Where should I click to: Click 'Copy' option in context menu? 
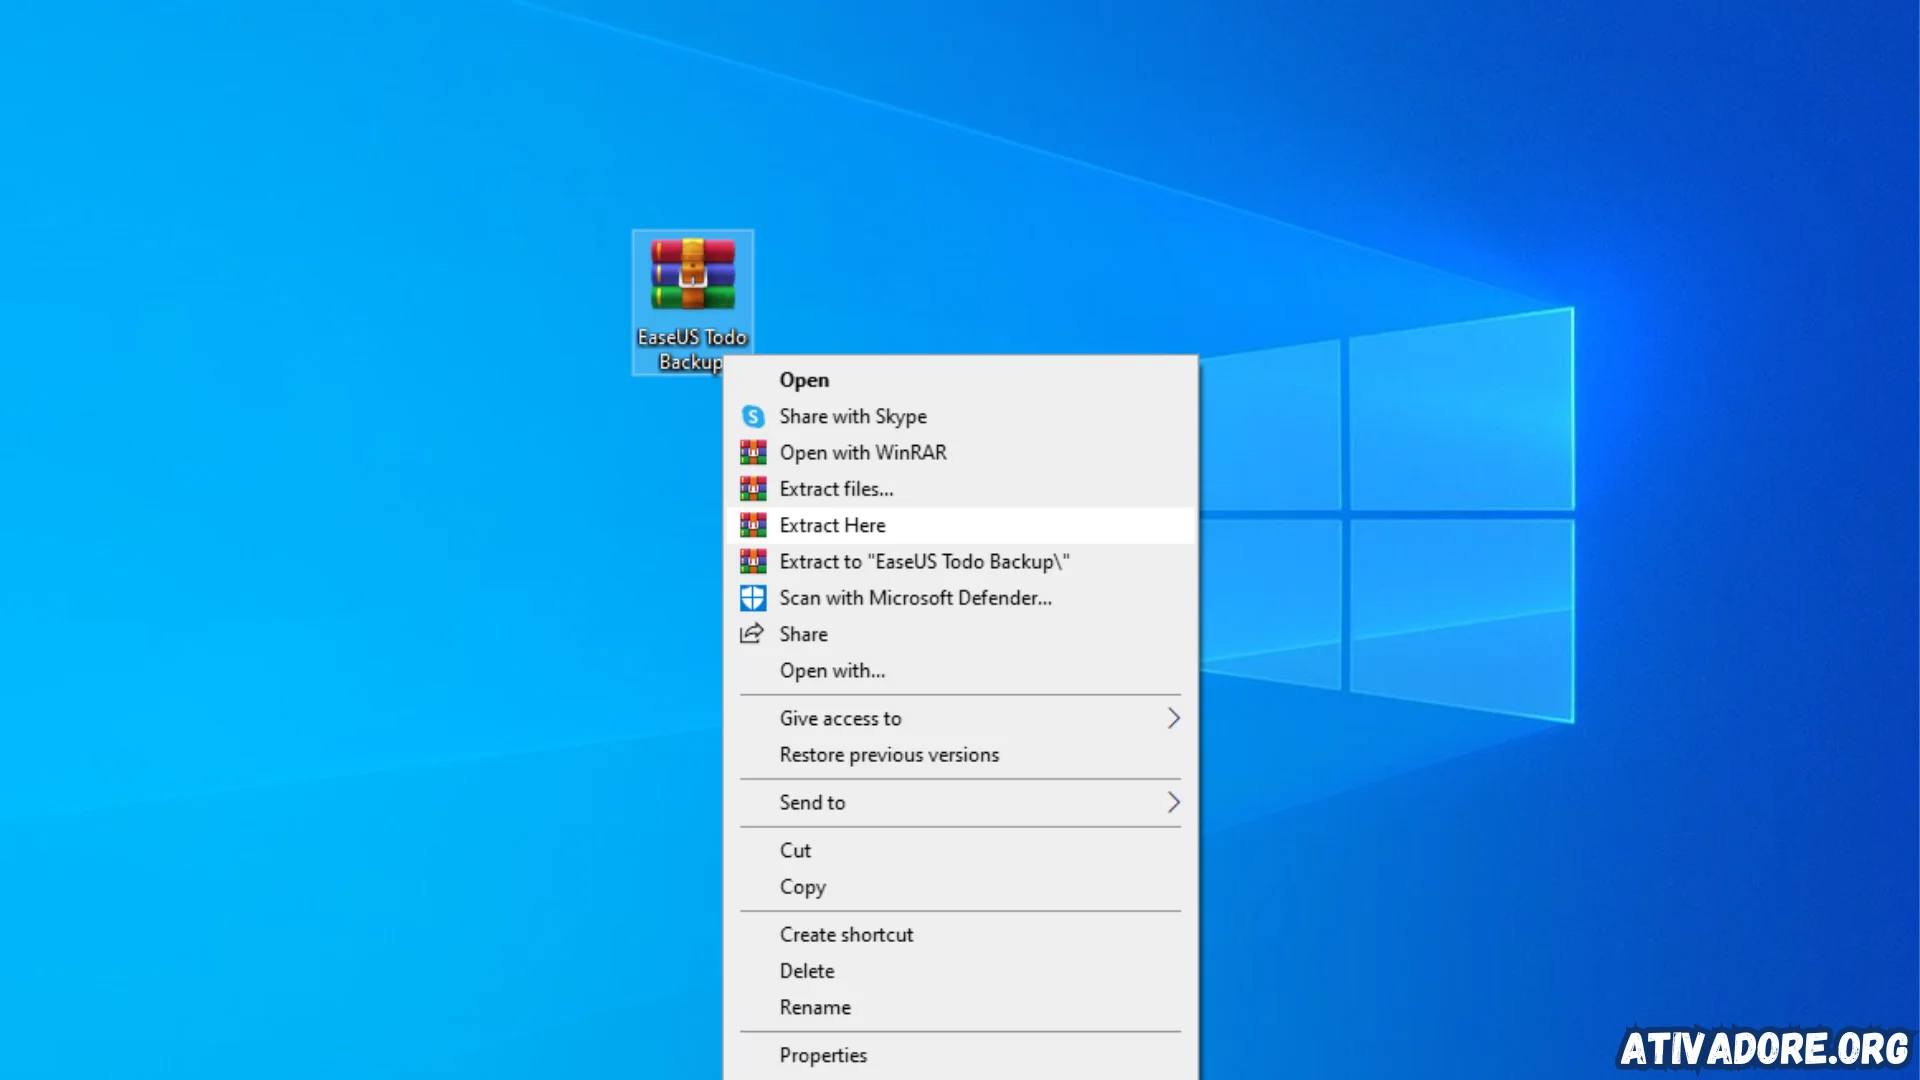tap(802, 886)
